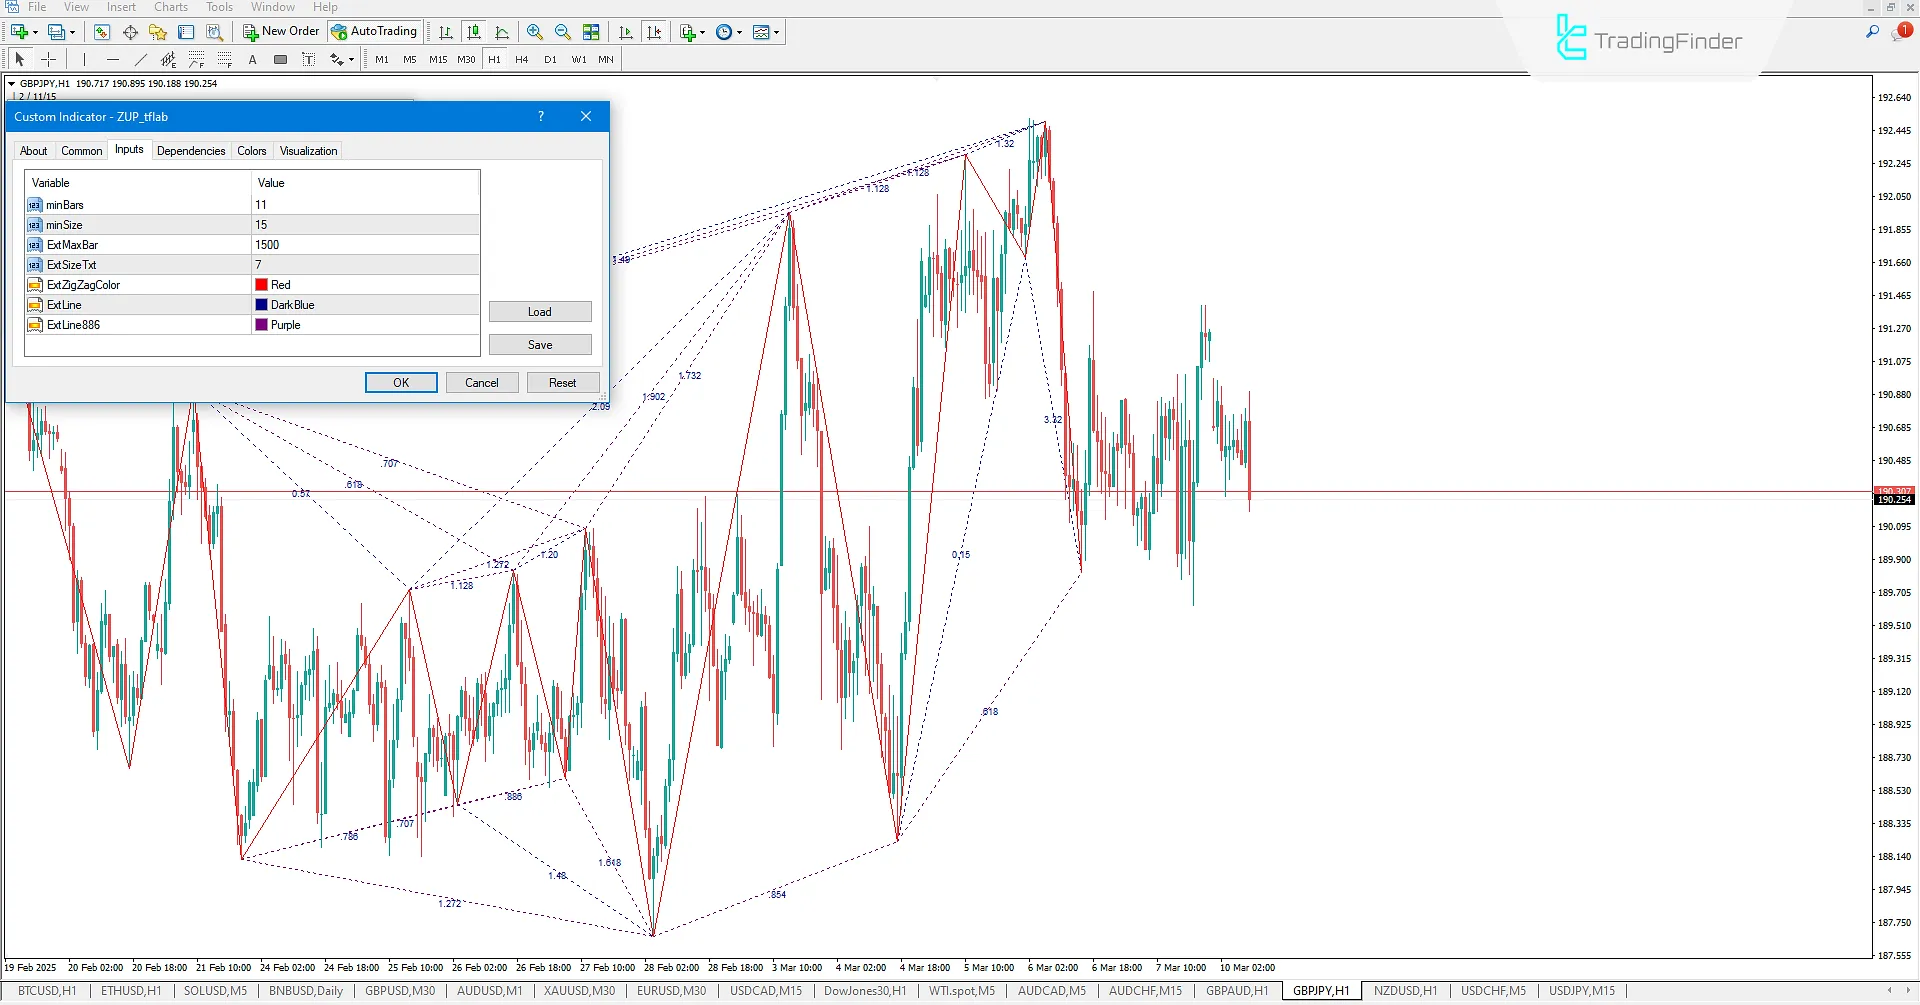Click the Reset button

pyautogui.click(x=562, y=383)
